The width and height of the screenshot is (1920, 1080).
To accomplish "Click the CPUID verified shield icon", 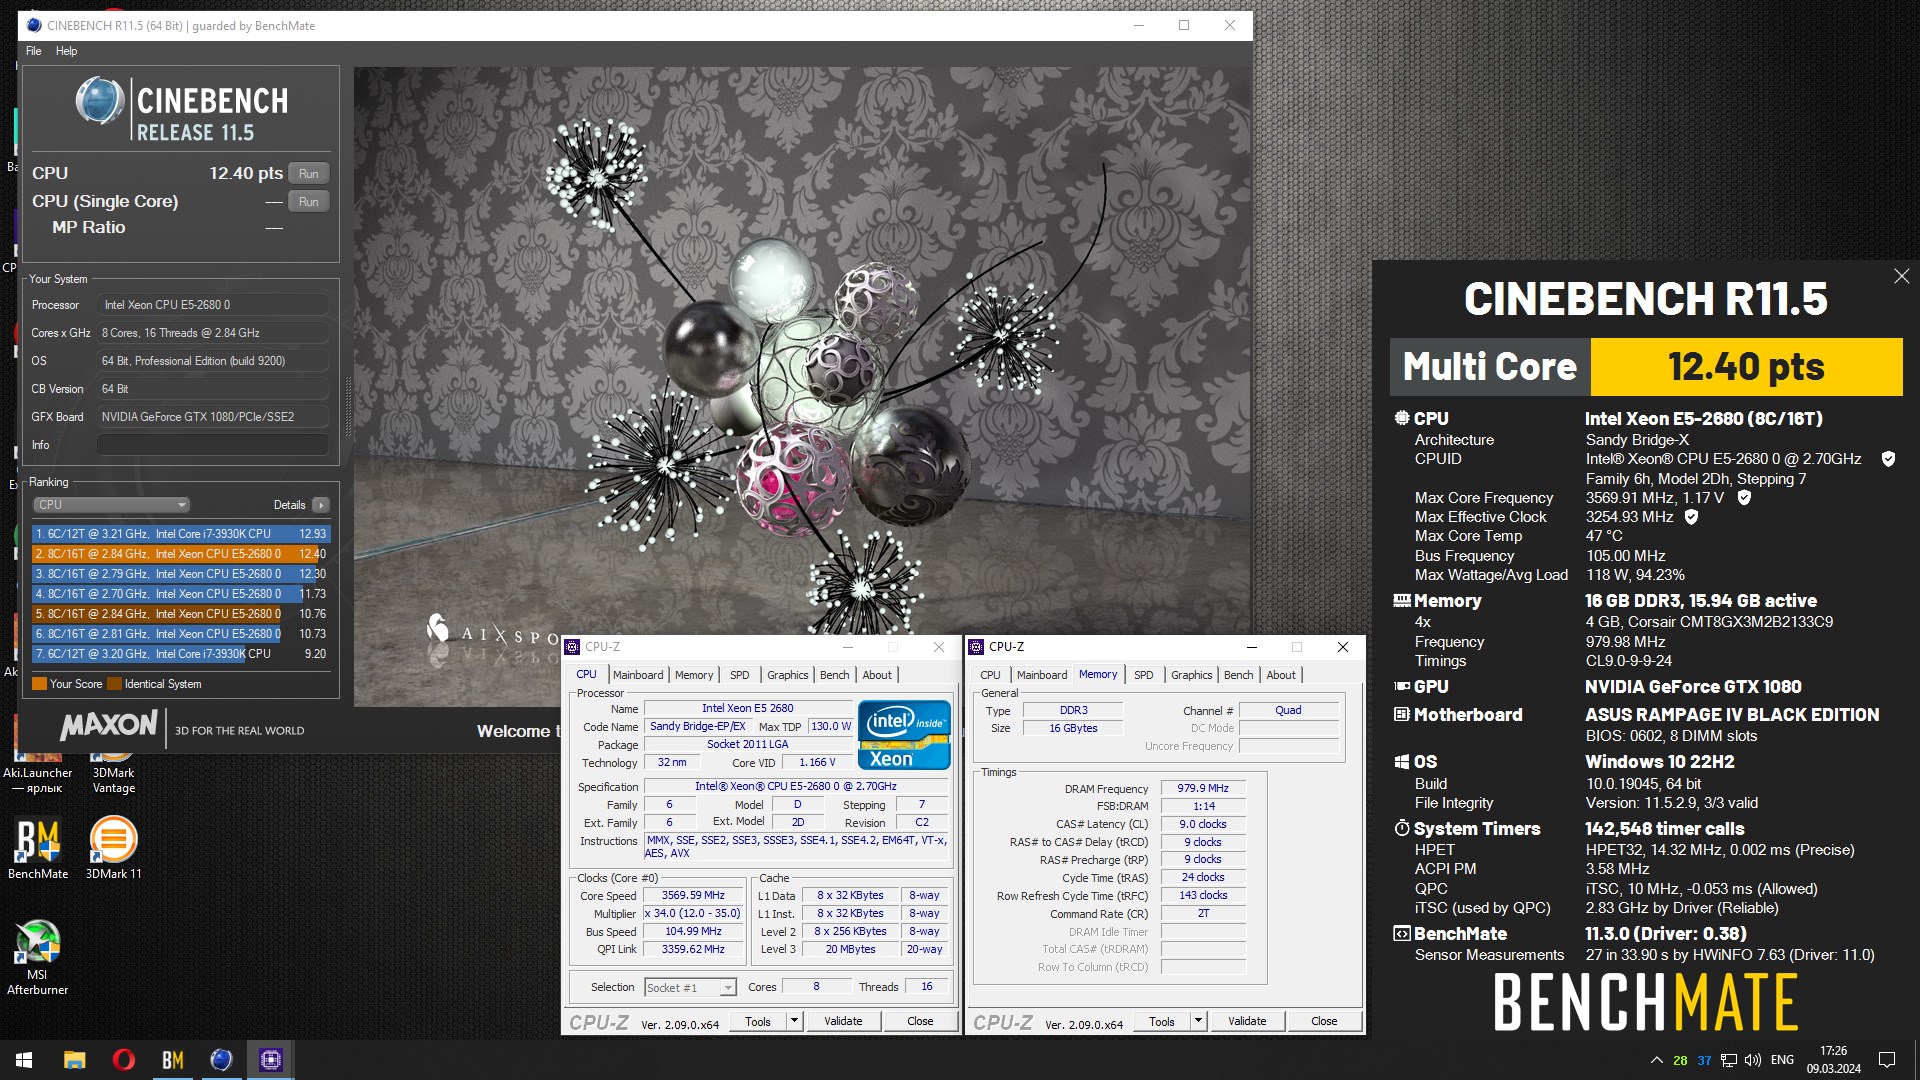I will pos(1888,459).
